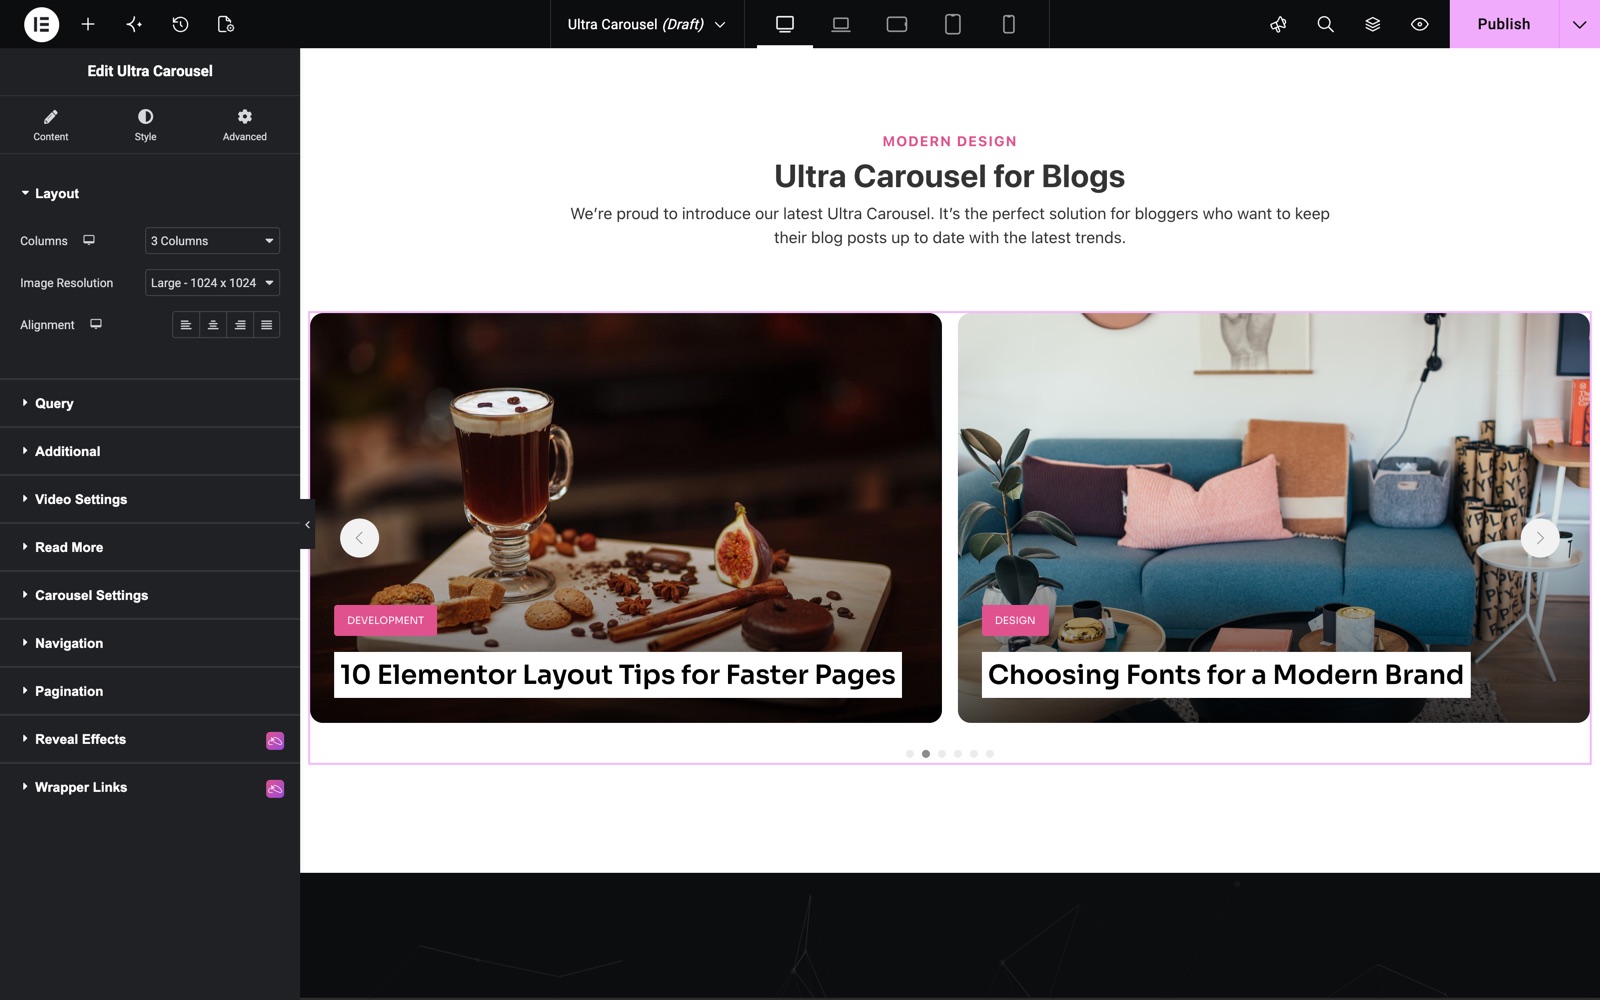Screen dimensions: 1600x1000
Task: Click the Reveal Effects pro badge icon
Action: point(275,740)
